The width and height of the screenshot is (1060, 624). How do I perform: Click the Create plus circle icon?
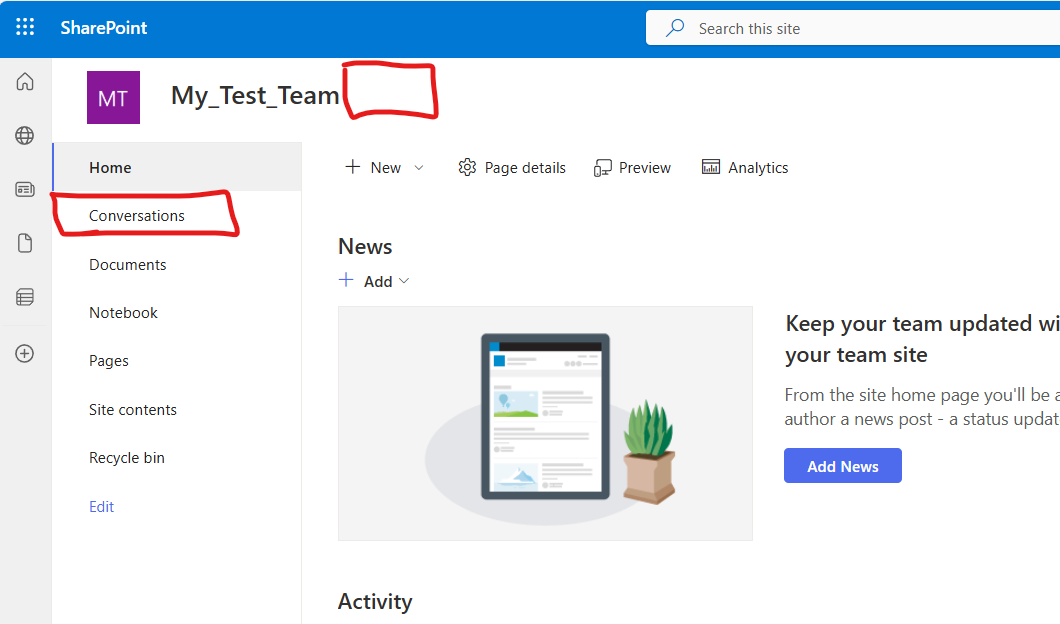(25, 354)
